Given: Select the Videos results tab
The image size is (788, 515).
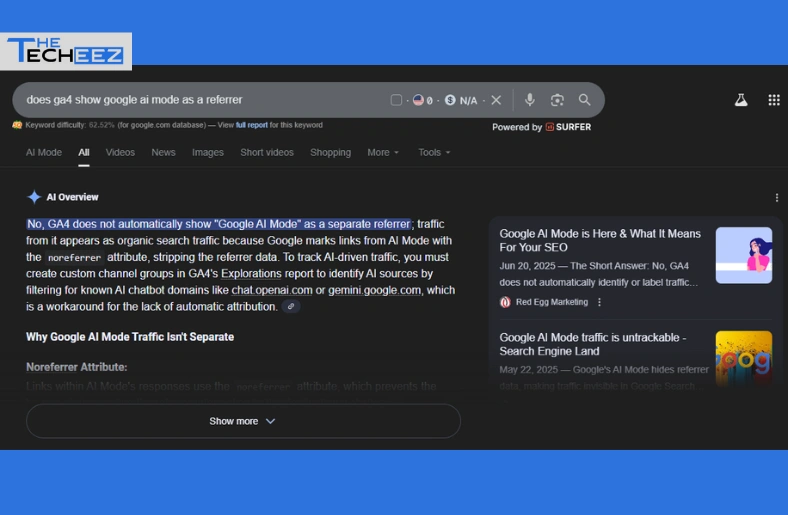Looking at the screenshot, I should point(120,153).
